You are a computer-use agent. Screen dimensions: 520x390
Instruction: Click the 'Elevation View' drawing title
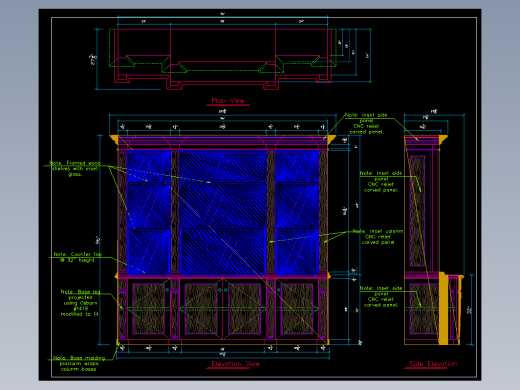pyautogui.click(x=235, y=364)
